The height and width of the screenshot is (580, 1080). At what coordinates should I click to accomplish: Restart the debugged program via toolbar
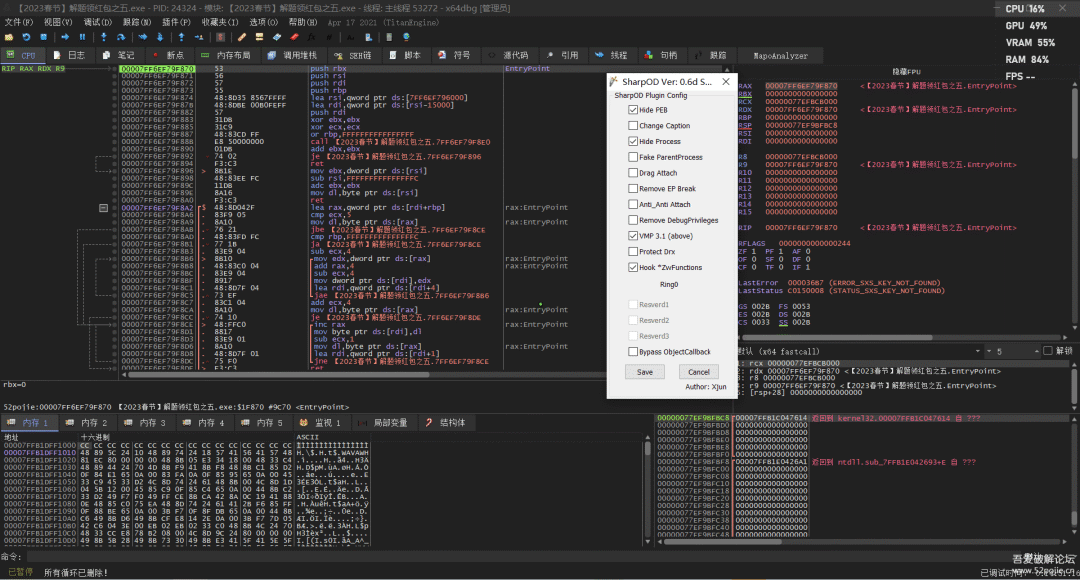24,37
